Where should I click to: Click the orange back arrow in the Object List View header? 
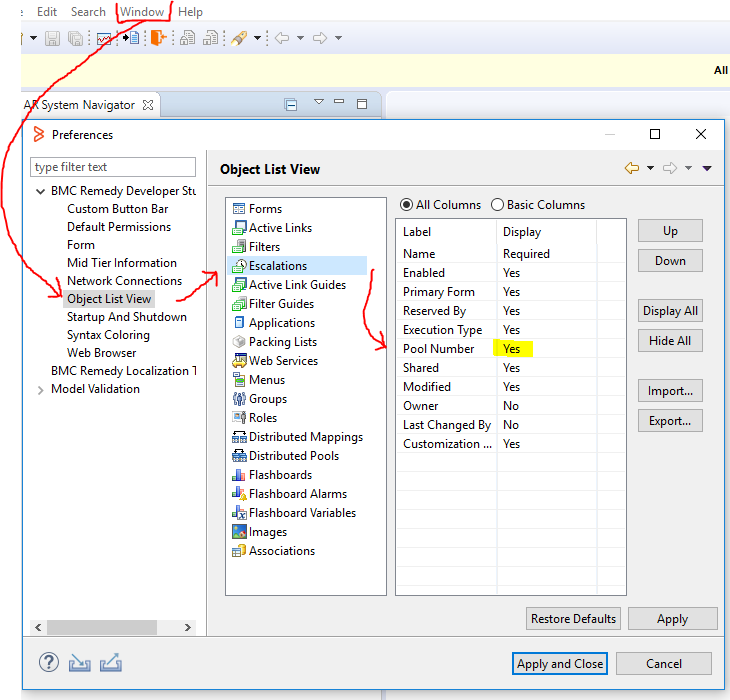click(632, 168)
